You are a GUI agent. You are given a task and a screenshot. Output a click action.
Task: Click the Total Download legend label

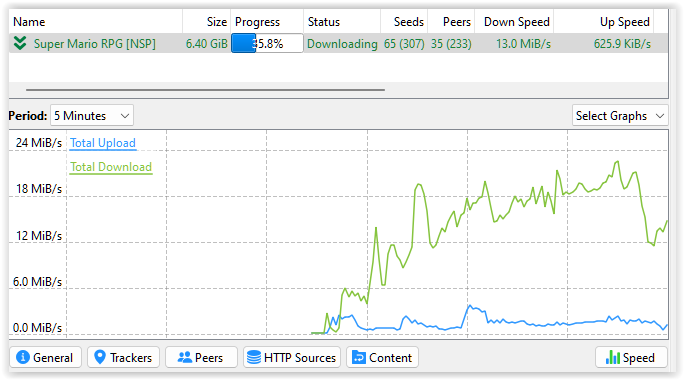pyautogui.click(x=111, y=167)
